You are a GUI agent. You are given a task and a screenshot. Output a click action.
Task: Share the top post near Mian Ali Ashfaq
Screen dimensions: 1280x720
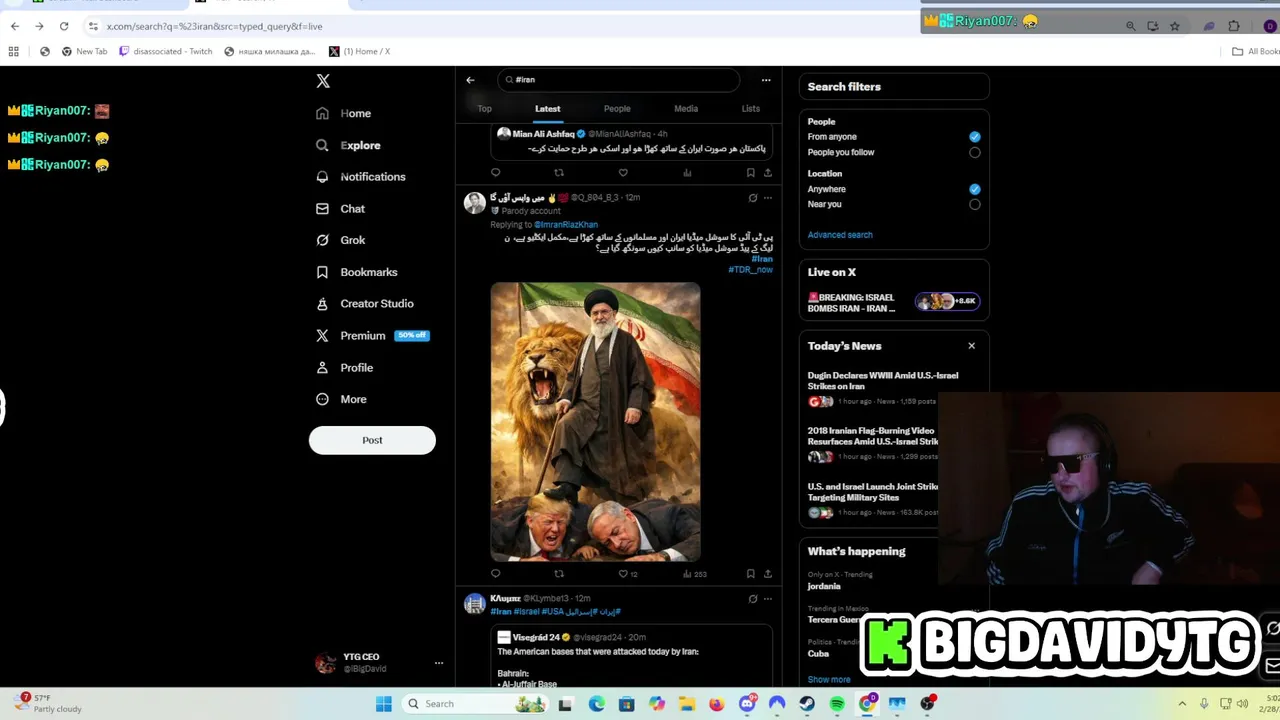pos(768,173)
